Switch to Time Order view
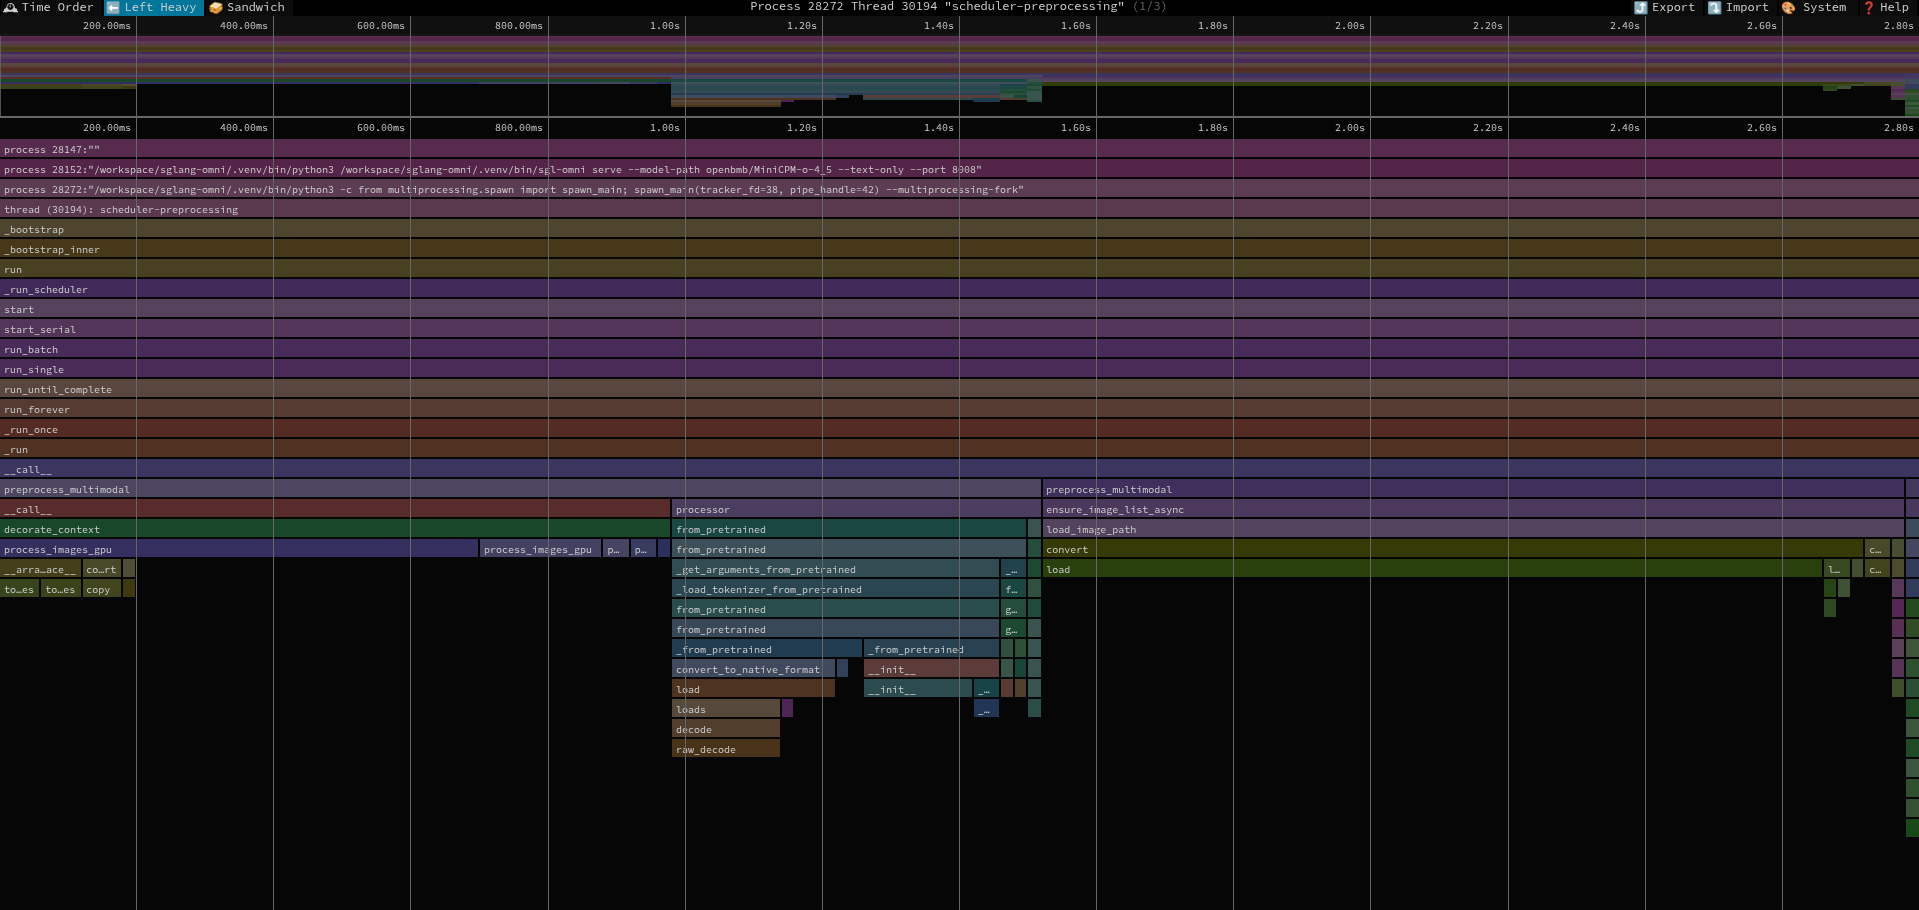 (48, 7)
